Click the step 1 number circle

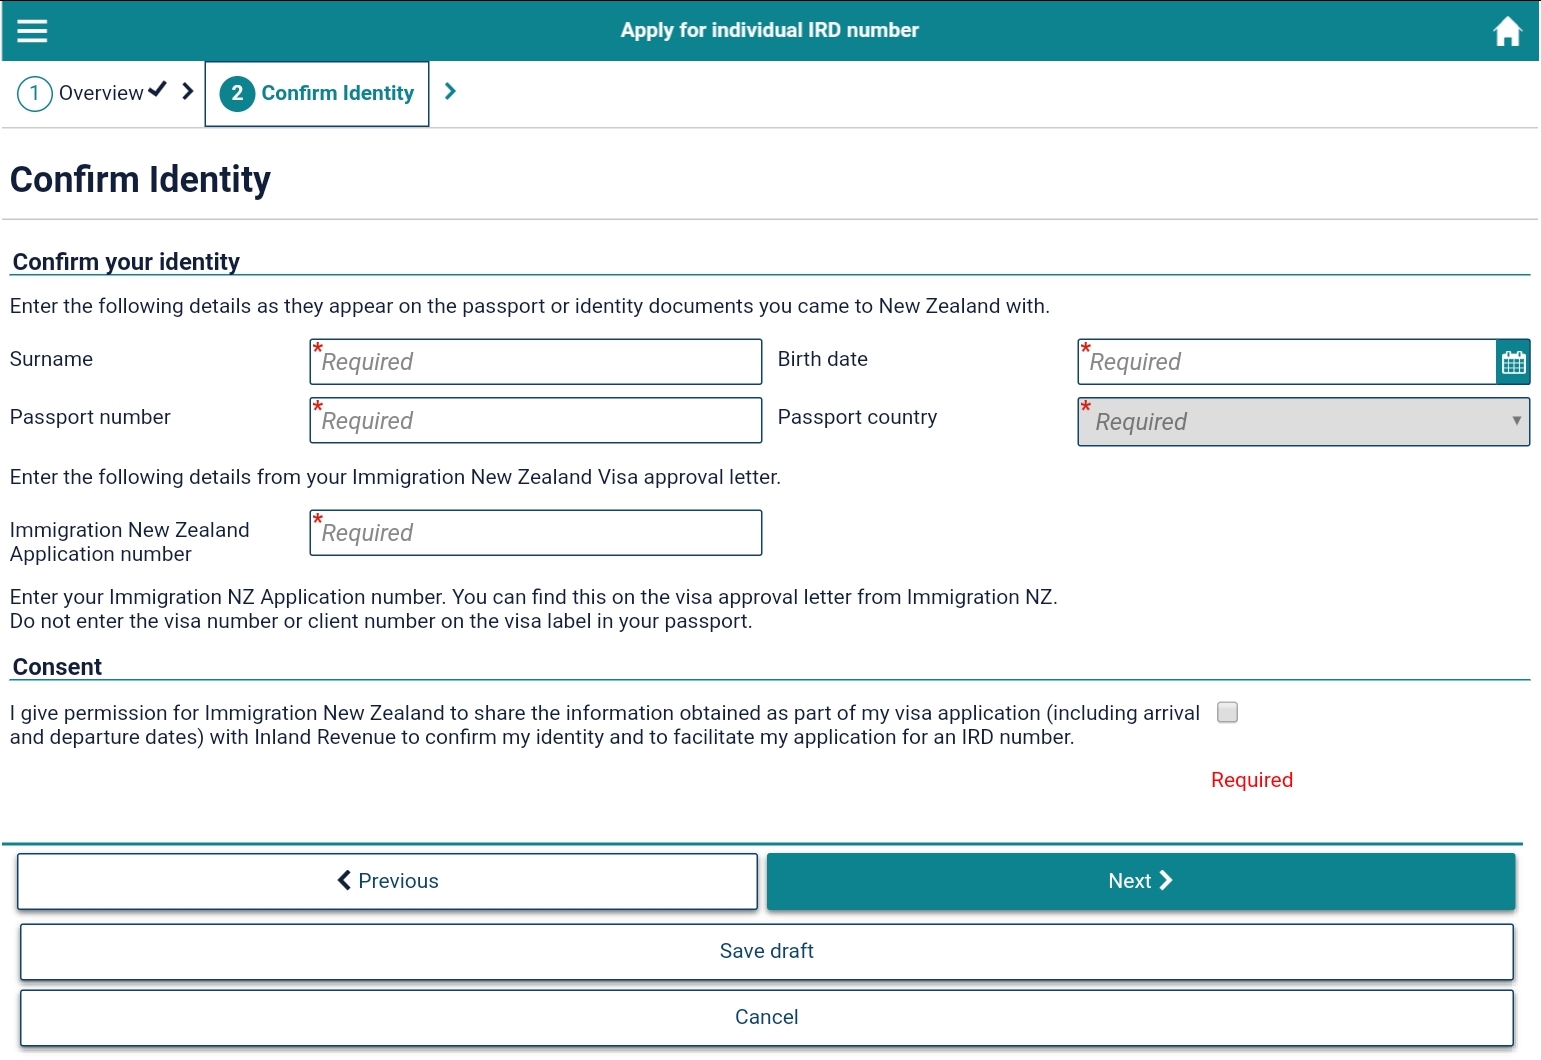point(35,94)
